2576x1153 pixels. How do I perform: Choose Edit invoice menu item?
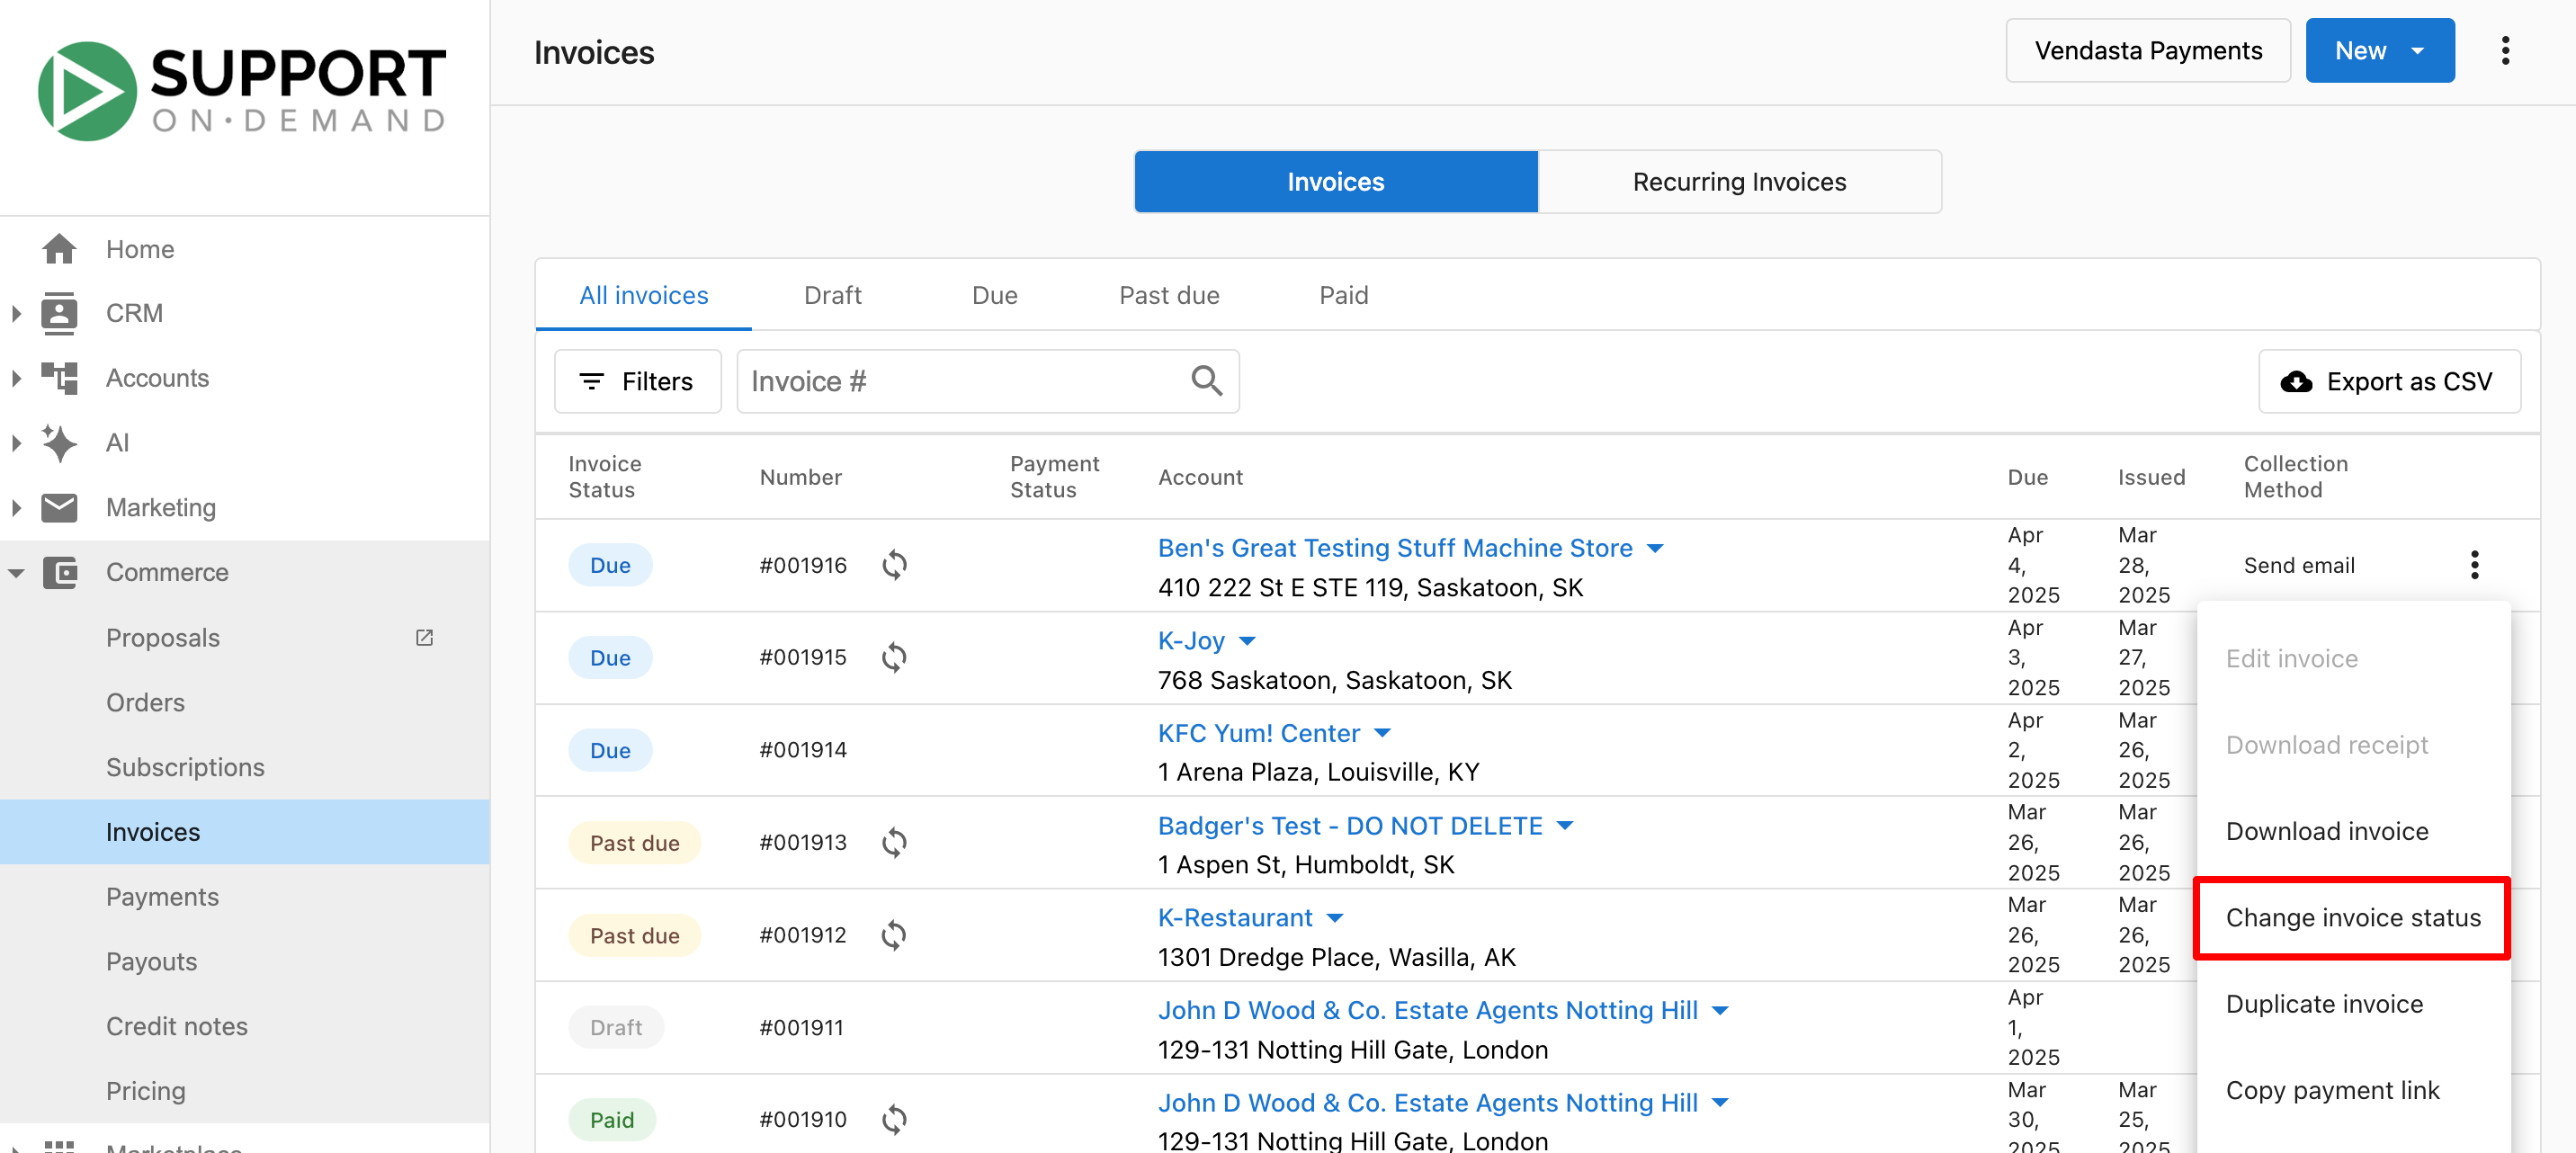(2352, 658)
